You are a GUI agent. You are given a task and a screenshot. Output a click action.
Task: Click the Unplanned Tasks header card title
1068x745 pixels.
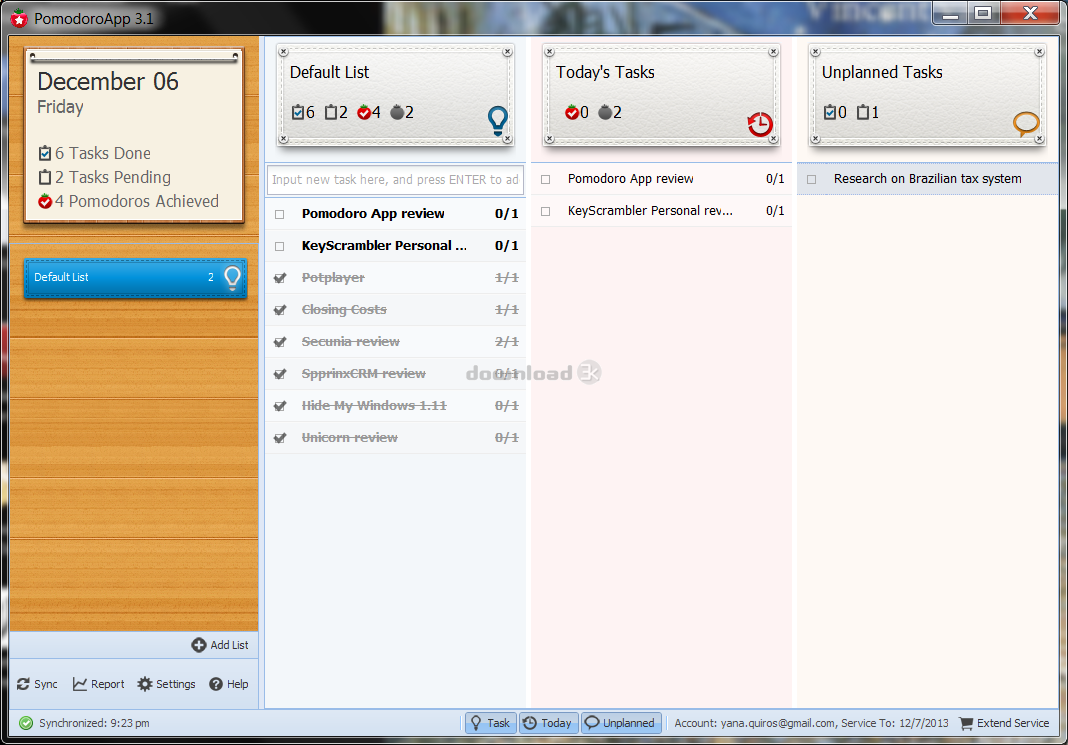[882, 72]
